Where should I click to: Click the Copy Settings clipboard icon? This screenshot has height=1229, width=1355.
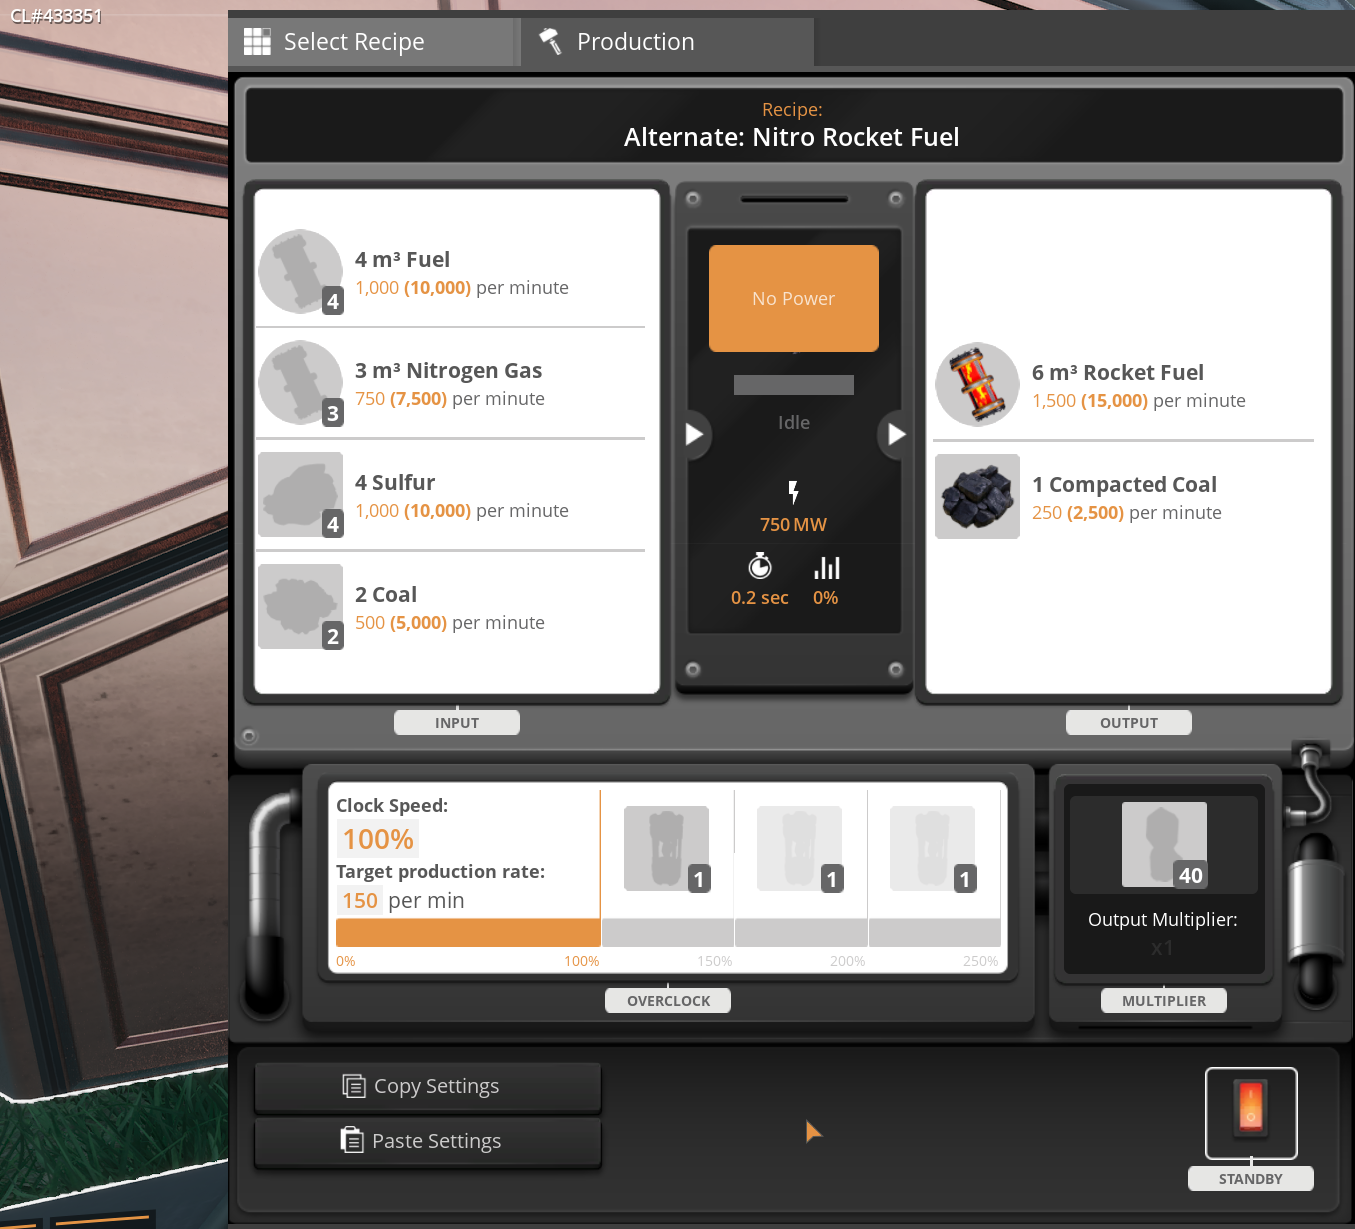pyautogui.click(x=354, y=1086)
